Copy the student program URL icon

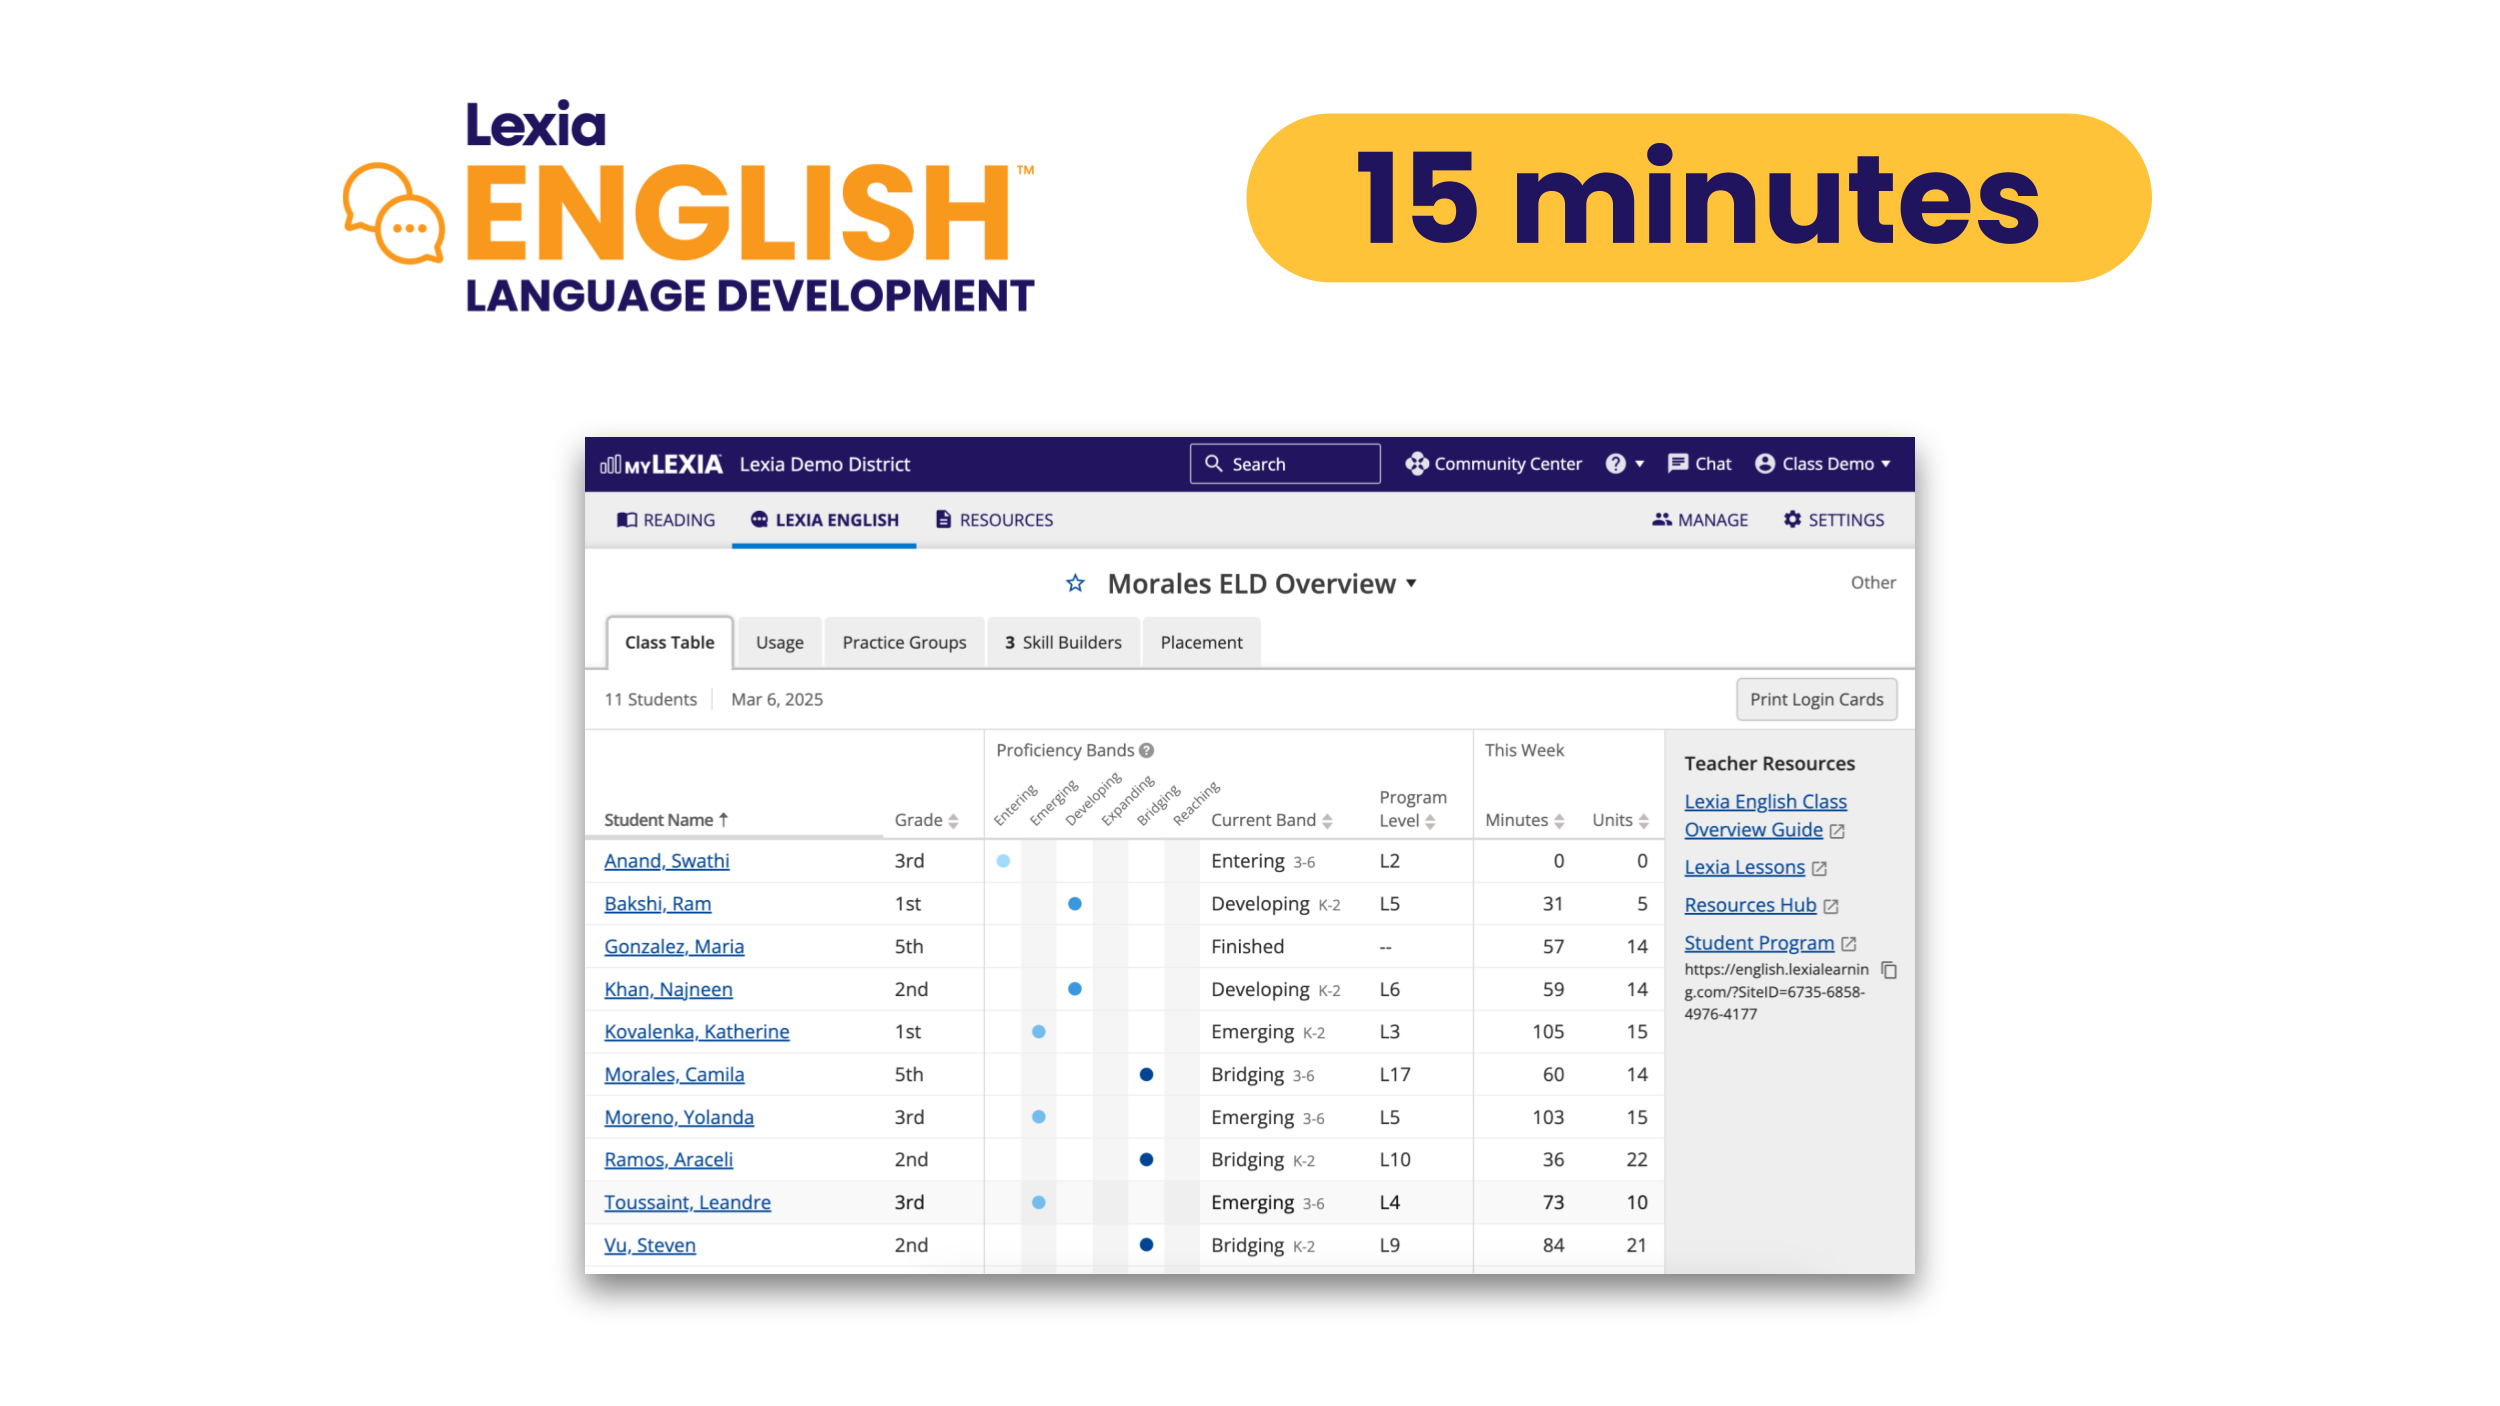point(1889,970)
